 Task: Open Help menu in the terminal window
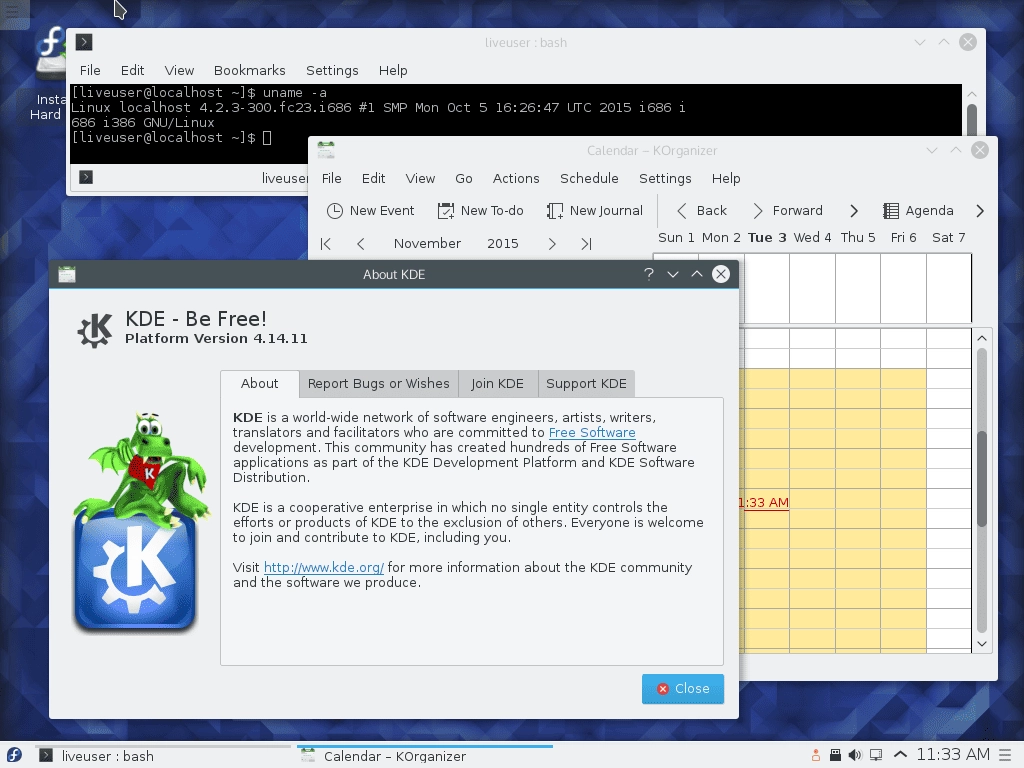[x=393, y=70]
